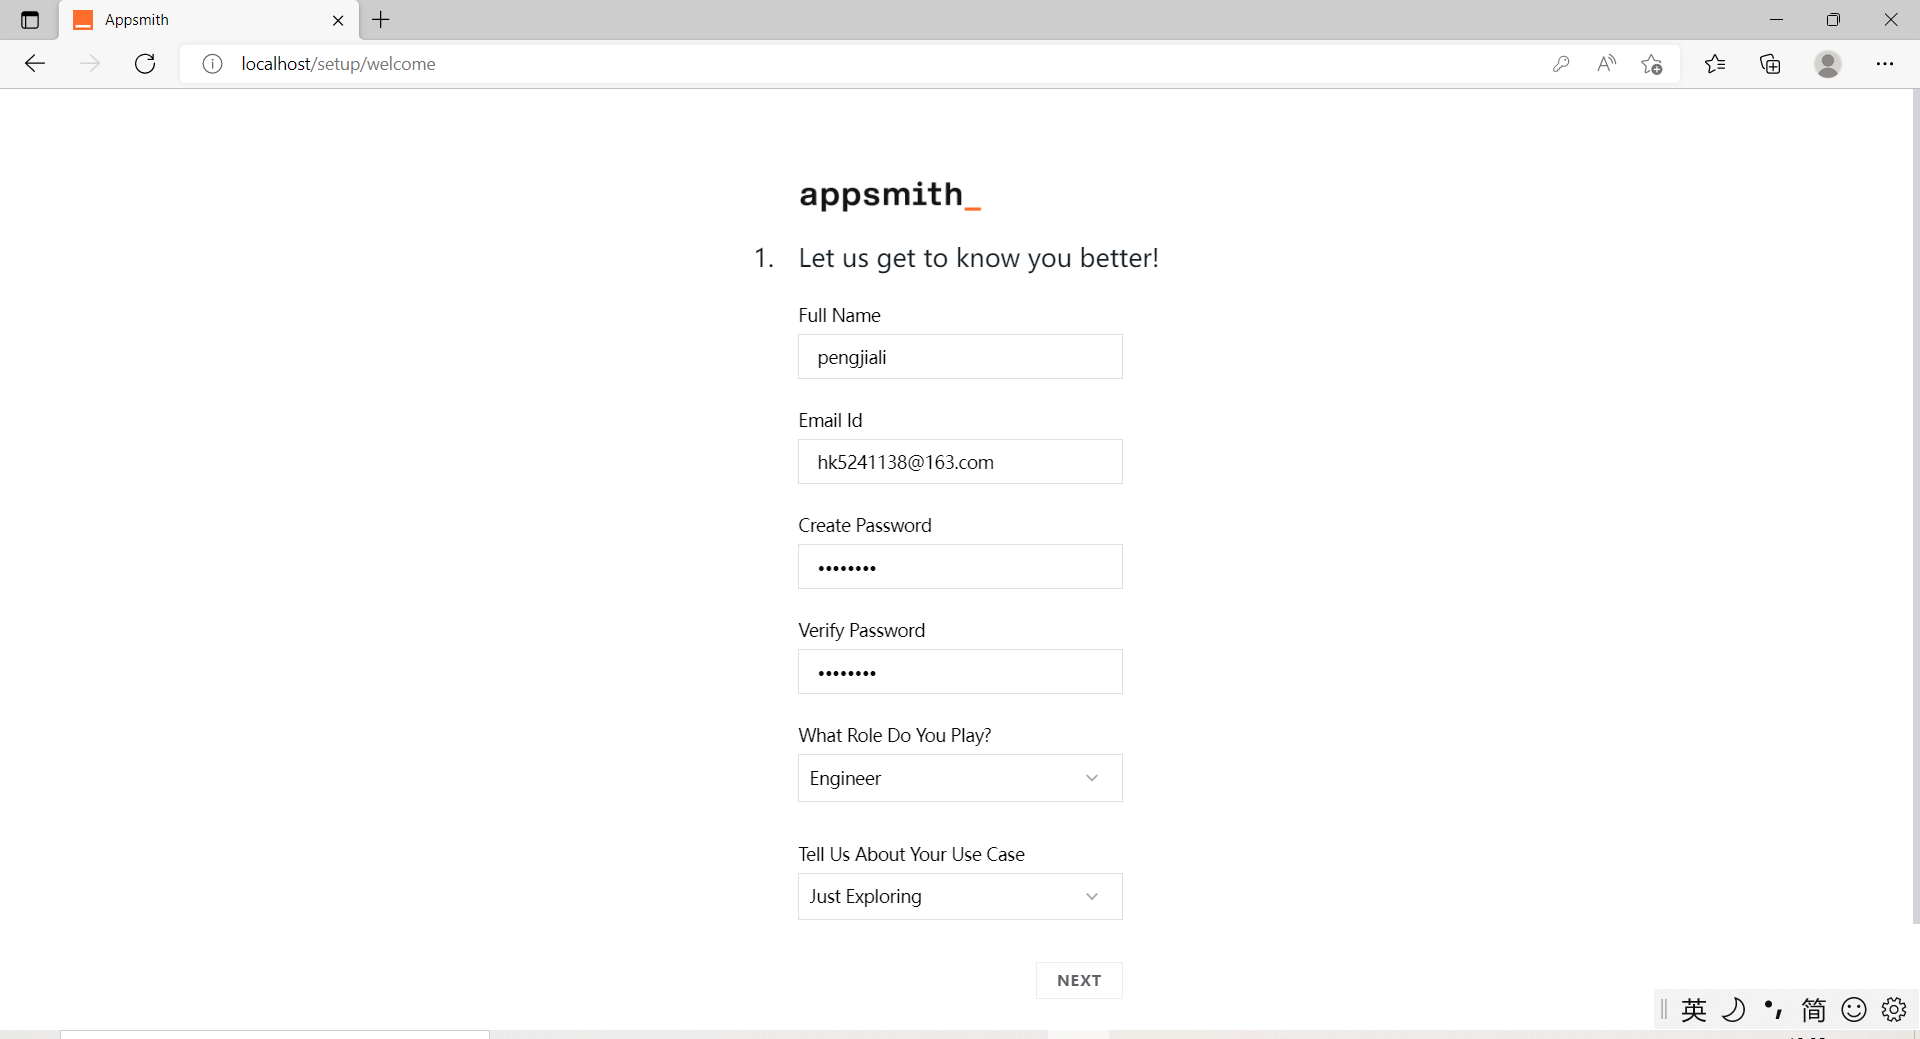Viewport: 1920px width, 1039px height.
Task: Focus the Full Name input field
Action: click(x=960, y=357)
